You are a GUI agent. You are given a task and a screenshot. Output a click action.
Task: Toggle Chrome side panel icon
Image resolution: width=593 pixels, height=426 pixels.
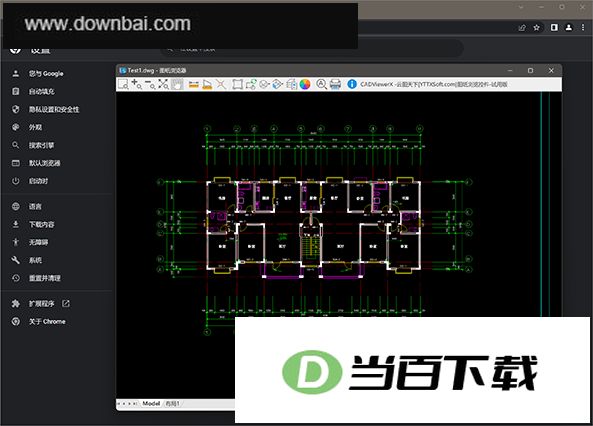pyautogui.click(x=554, y=28)
